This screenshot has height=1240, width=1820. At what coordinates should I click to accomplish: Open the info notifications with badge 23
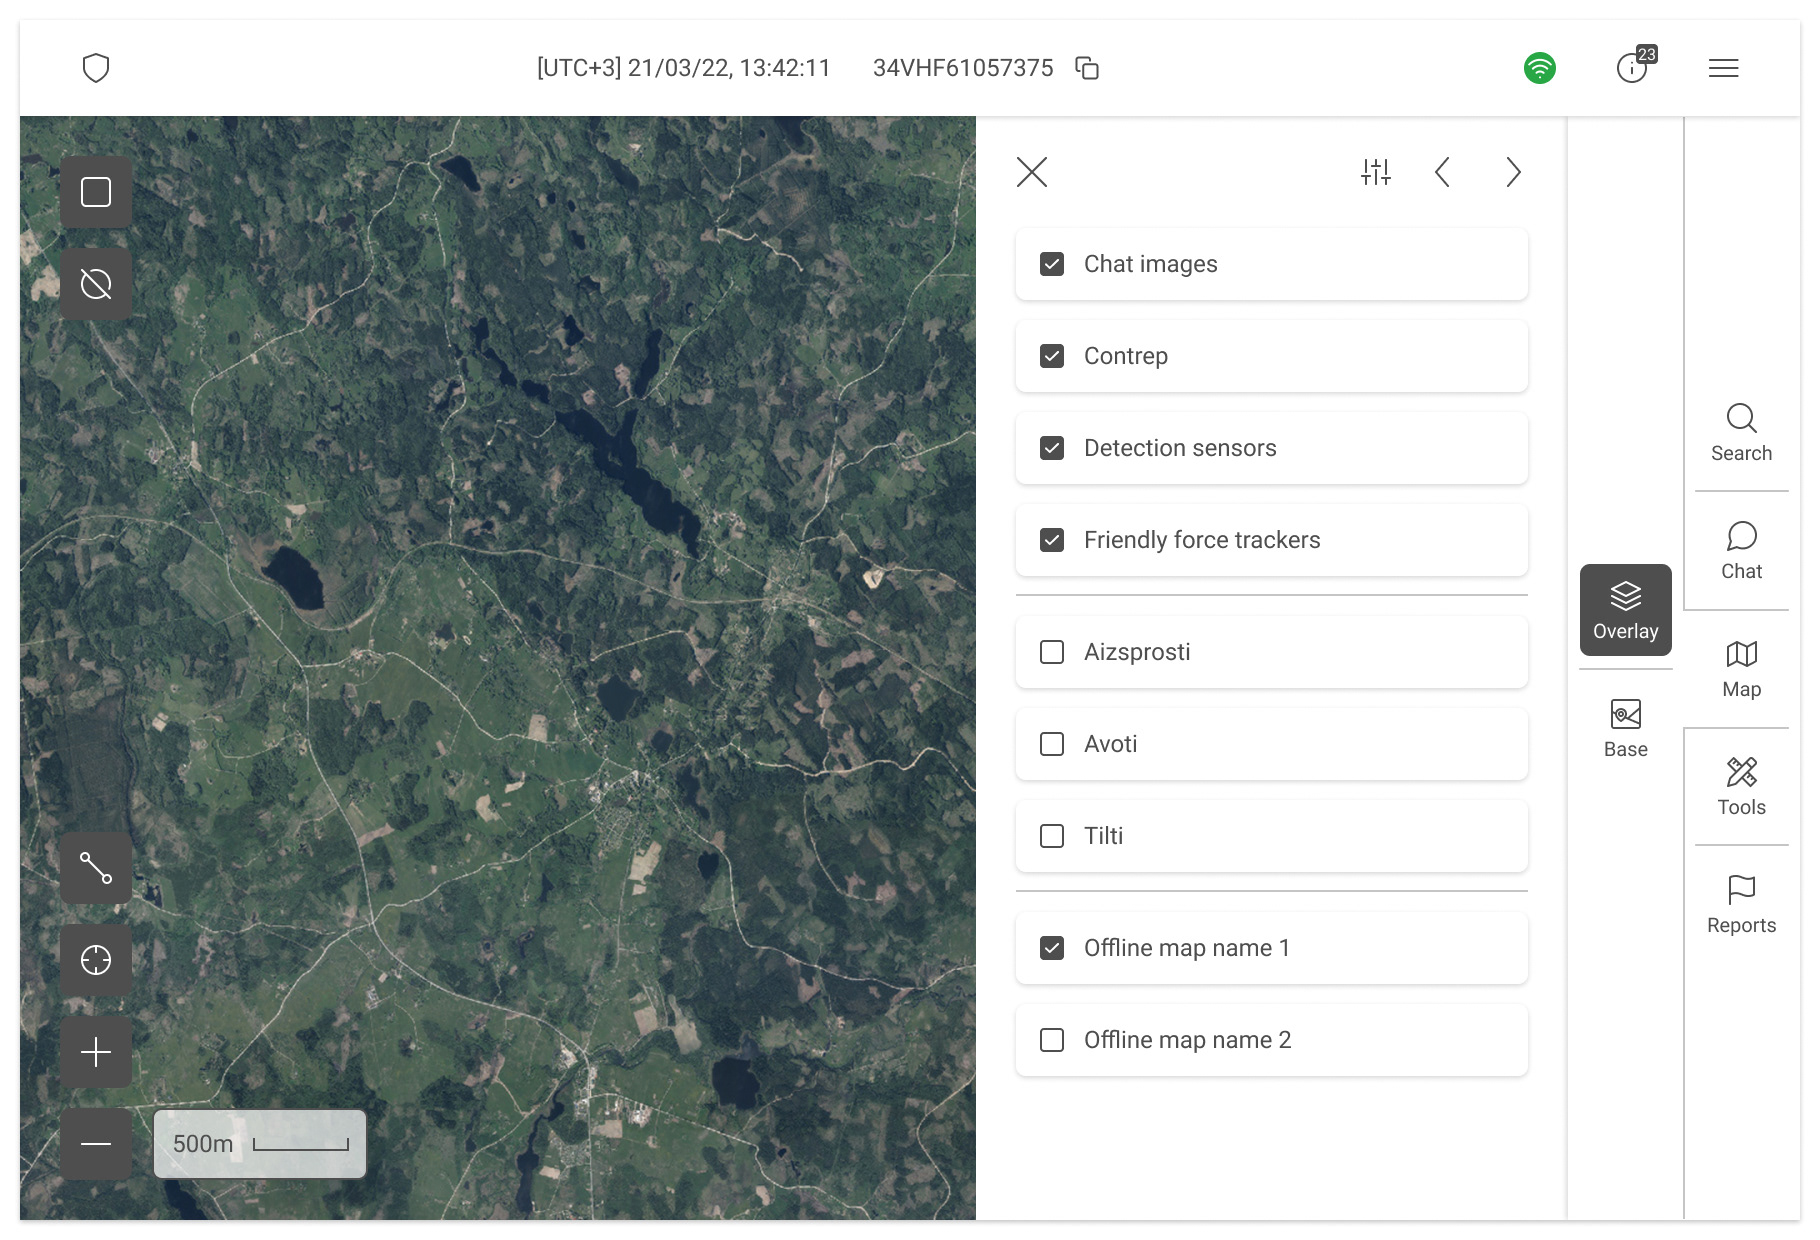[1636, 66]
